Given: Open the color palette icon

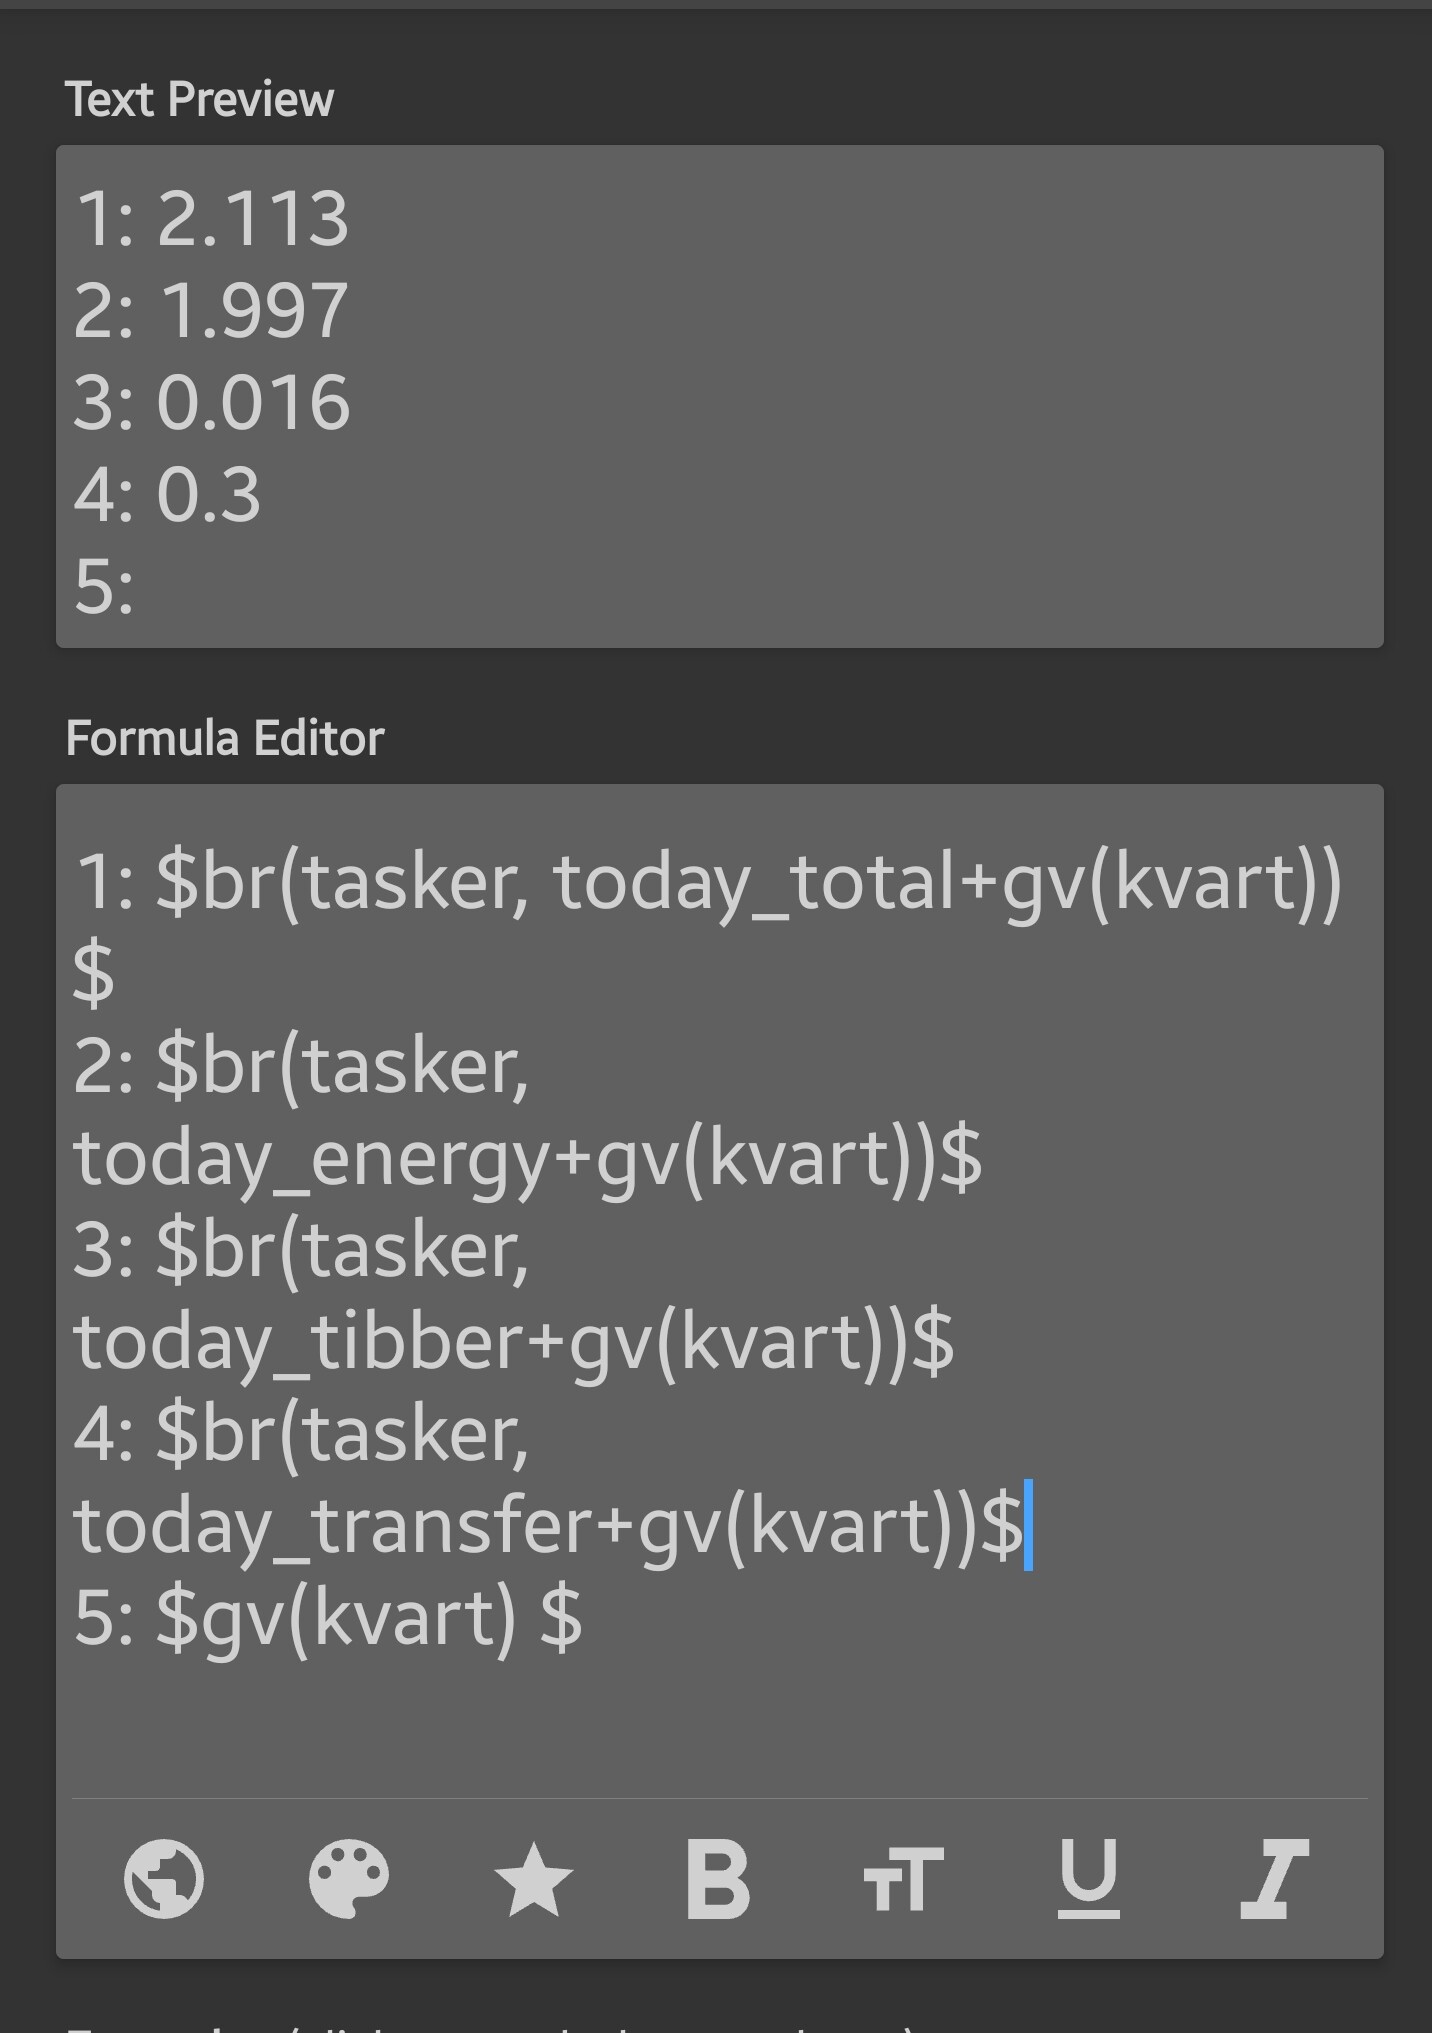Looking at the screenshot, I should pos(348,1878).
